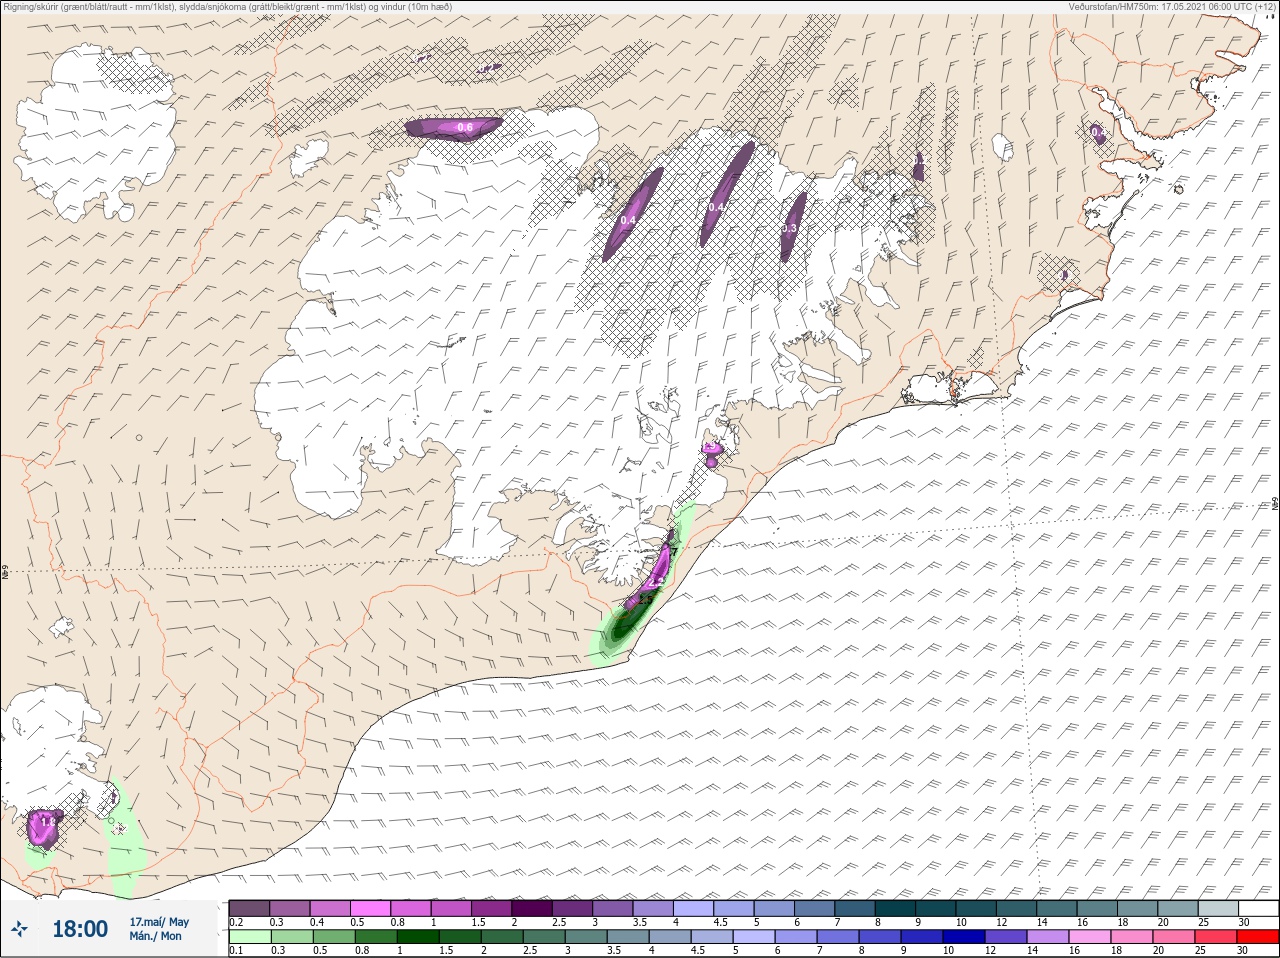
Task: Select bottom legend swatch between 3 and 3.5
Action: point(585,937)
